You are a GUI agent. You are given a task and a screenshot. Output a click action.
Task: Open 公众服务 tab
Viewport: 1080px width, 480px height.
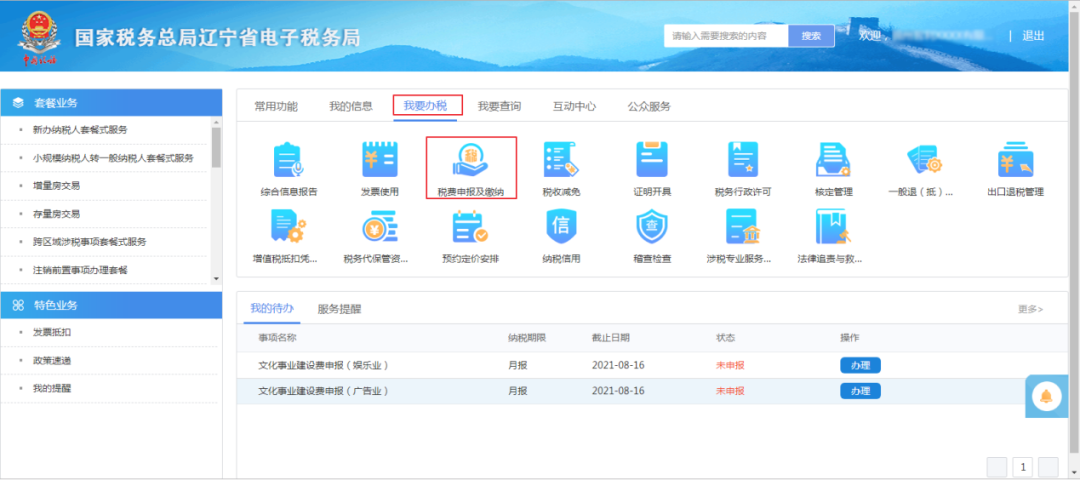(649, 106)
